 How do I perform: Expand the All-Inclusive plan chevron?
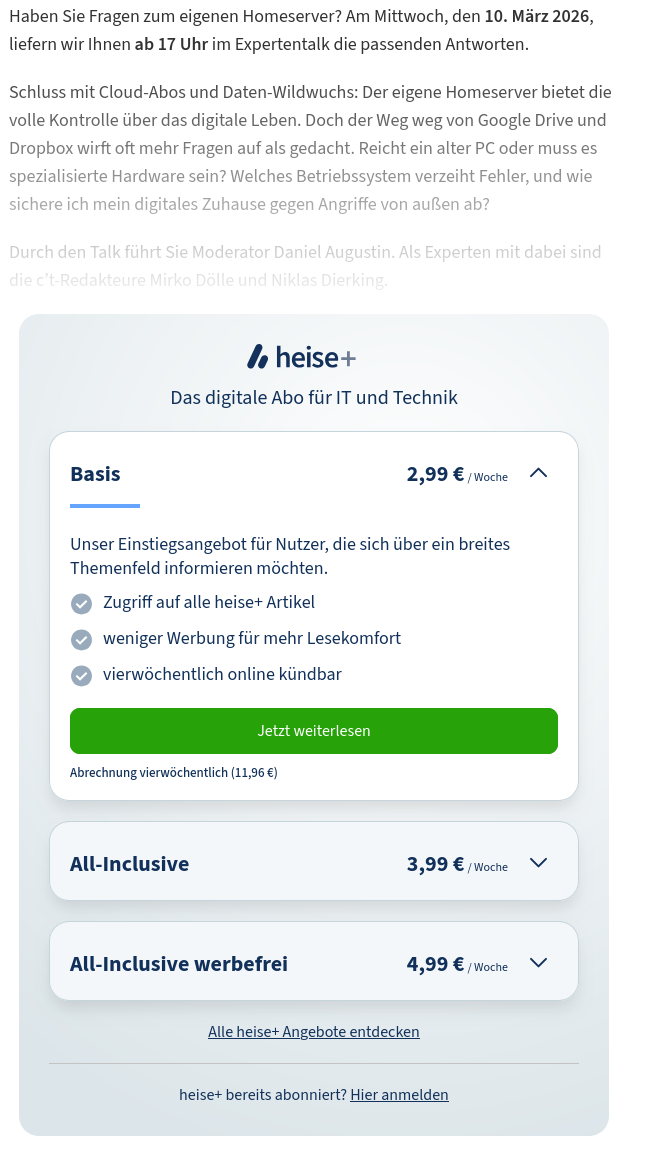[x=538, y=863]
